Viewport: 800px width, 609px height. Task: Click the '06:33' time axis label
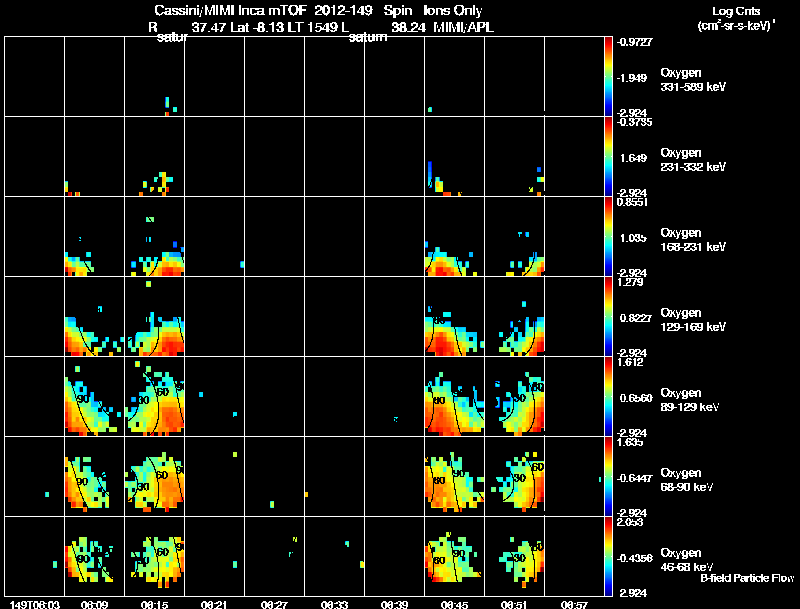[334, 605]
